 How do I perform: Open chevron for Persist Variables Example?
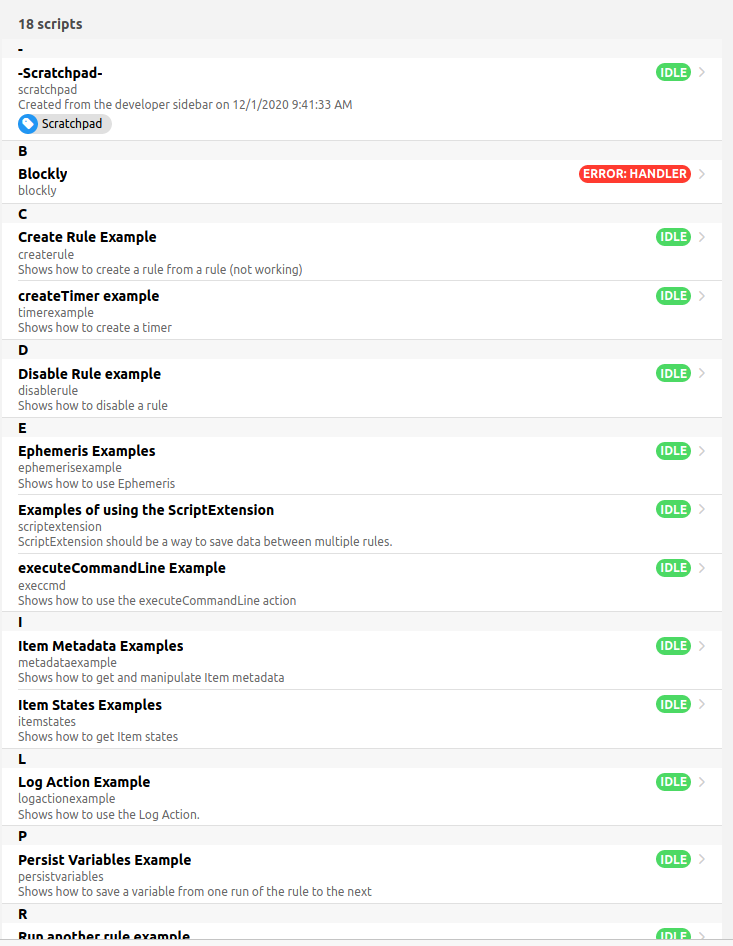click(703, 860)
